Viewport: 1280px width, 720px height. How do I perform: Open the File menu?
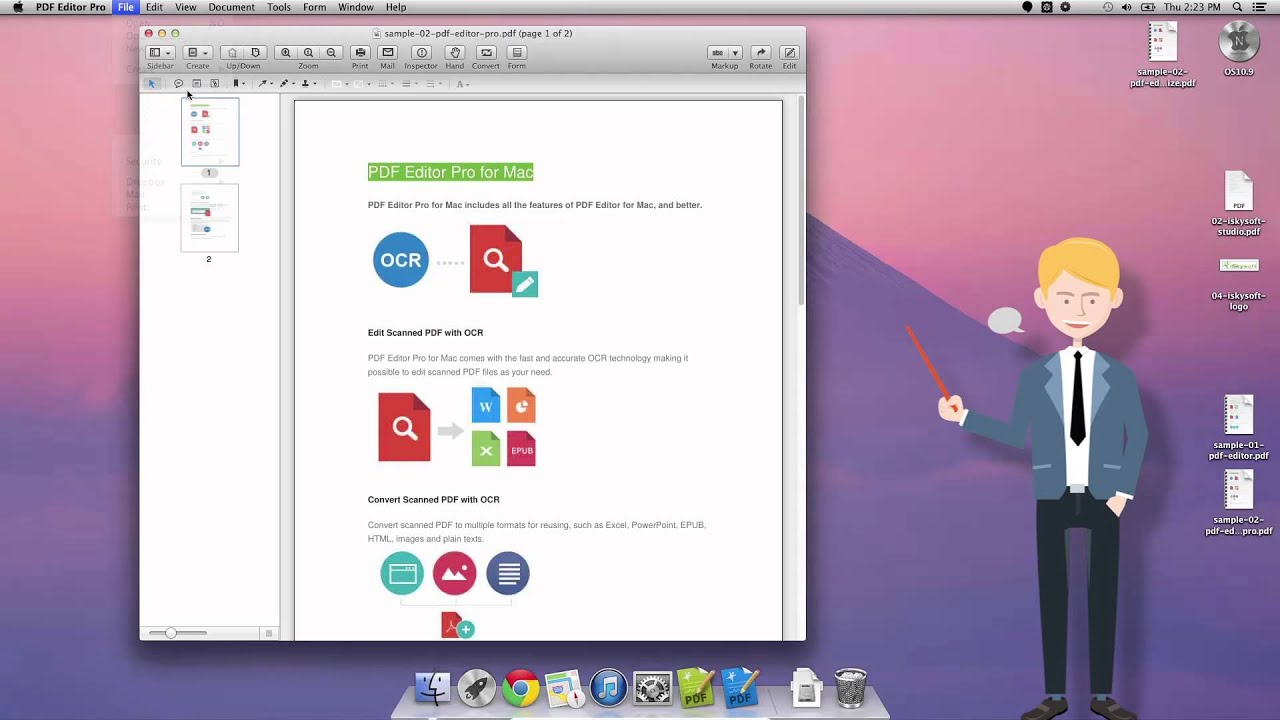(x=126, y=7)
